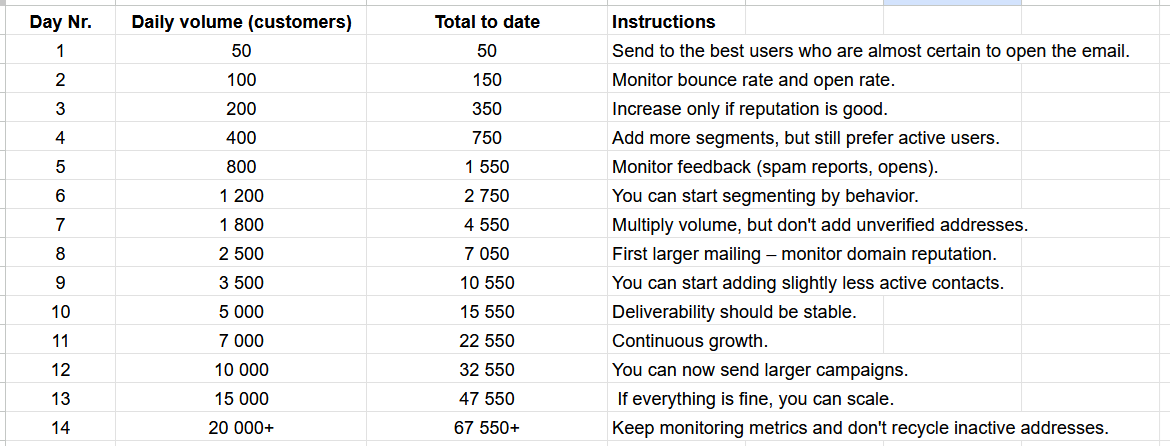Click the total to date cell 1 550
This screenshot has height=446, width=1170.
click(487, 167)
